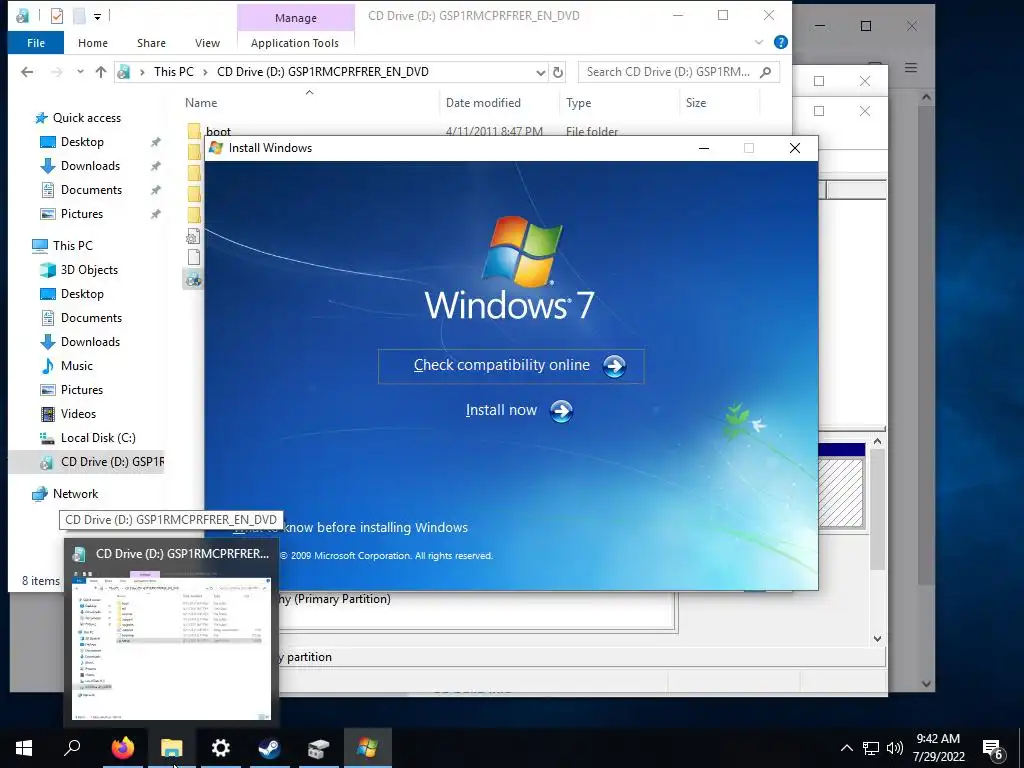Click the Explorer help question mark icon
Viewport: 1024px width, 768px height.
click(x=780, y=42)
